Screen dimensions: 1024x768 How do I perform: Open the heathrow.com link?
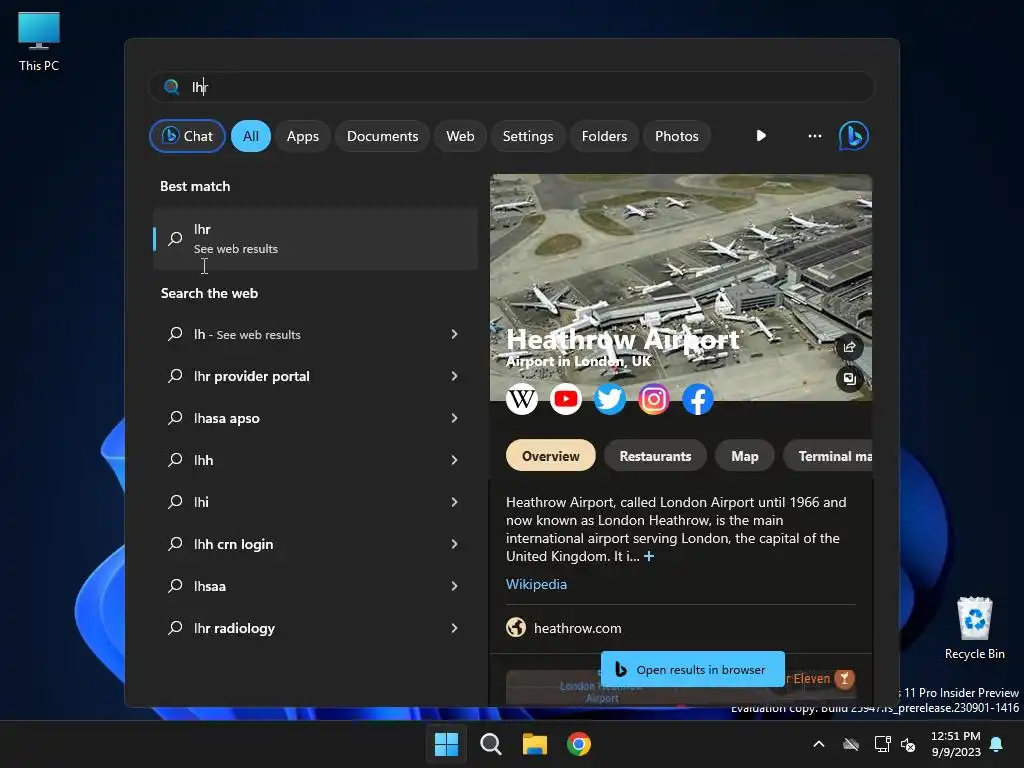coord(577,628)
